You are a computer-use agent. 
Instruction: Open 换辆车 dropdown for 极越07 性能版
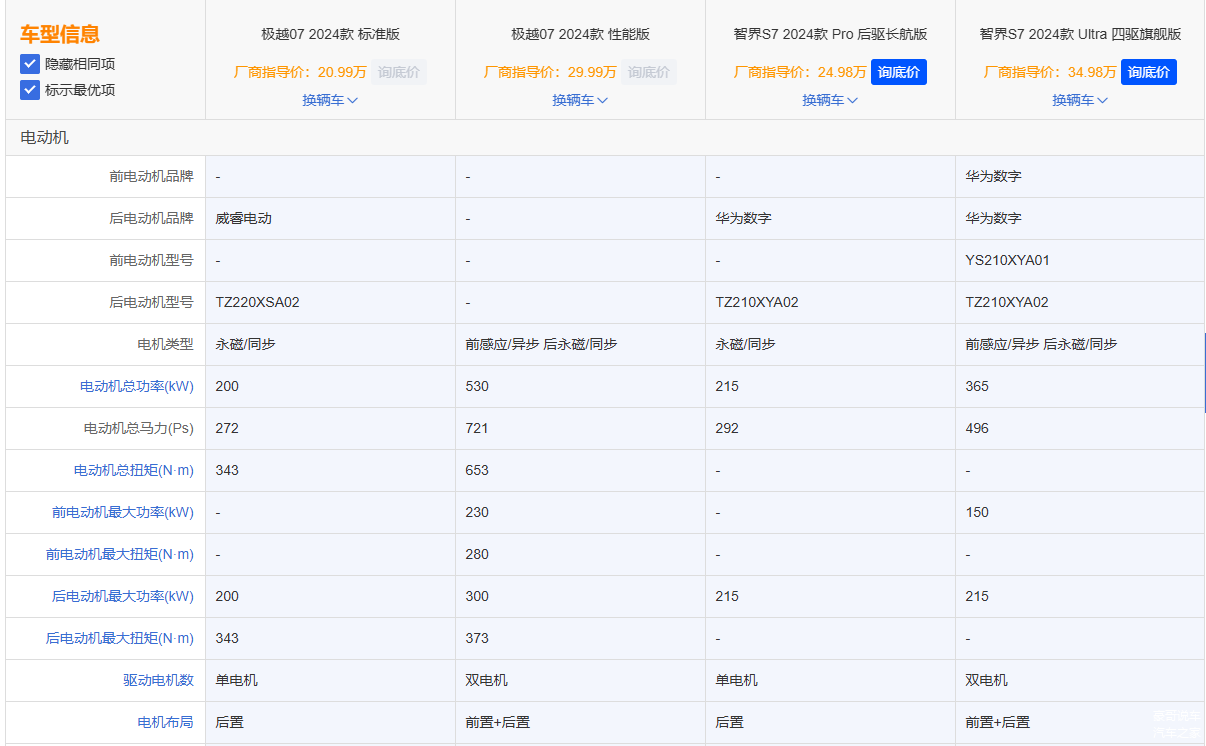point(580,100)
